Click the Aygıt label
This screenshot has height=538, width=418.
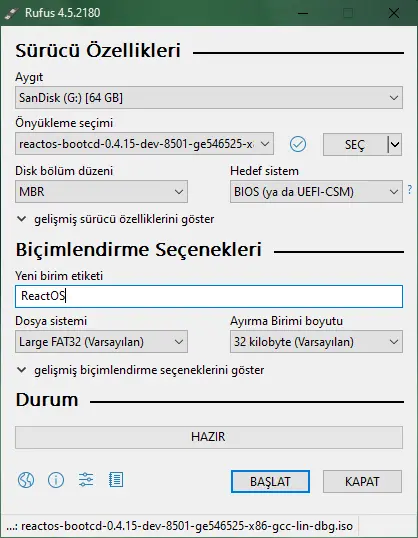(29, 77)
